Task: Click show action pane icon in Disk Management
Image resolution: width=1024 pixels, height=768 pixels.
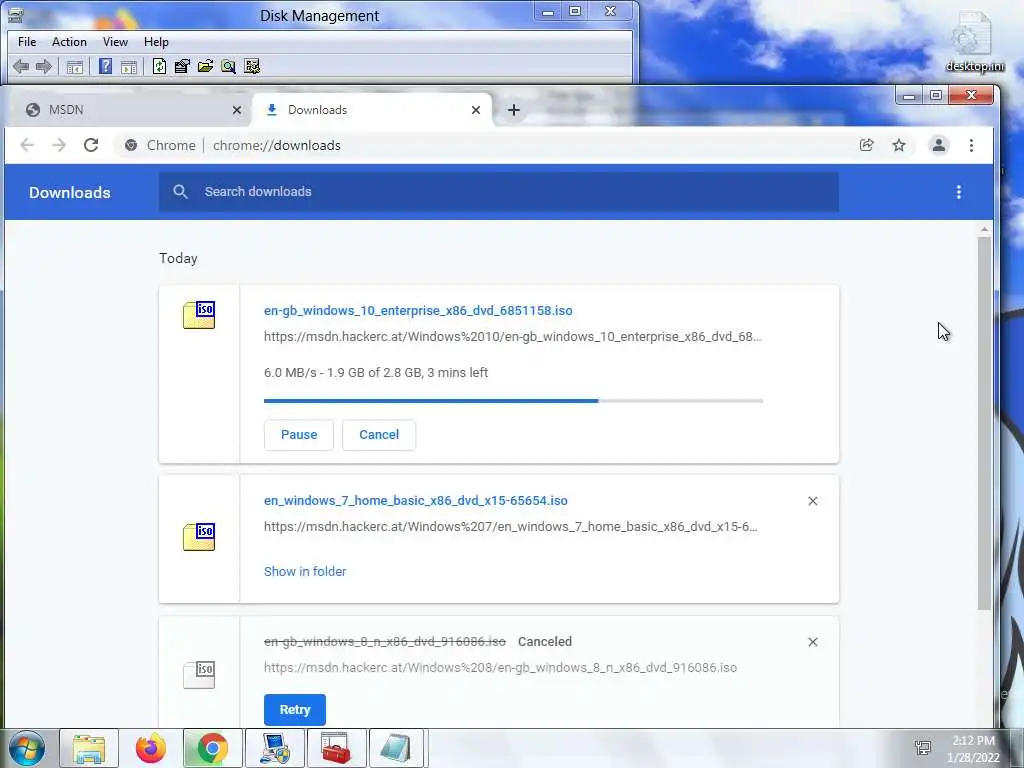Action: pos(129,67)
